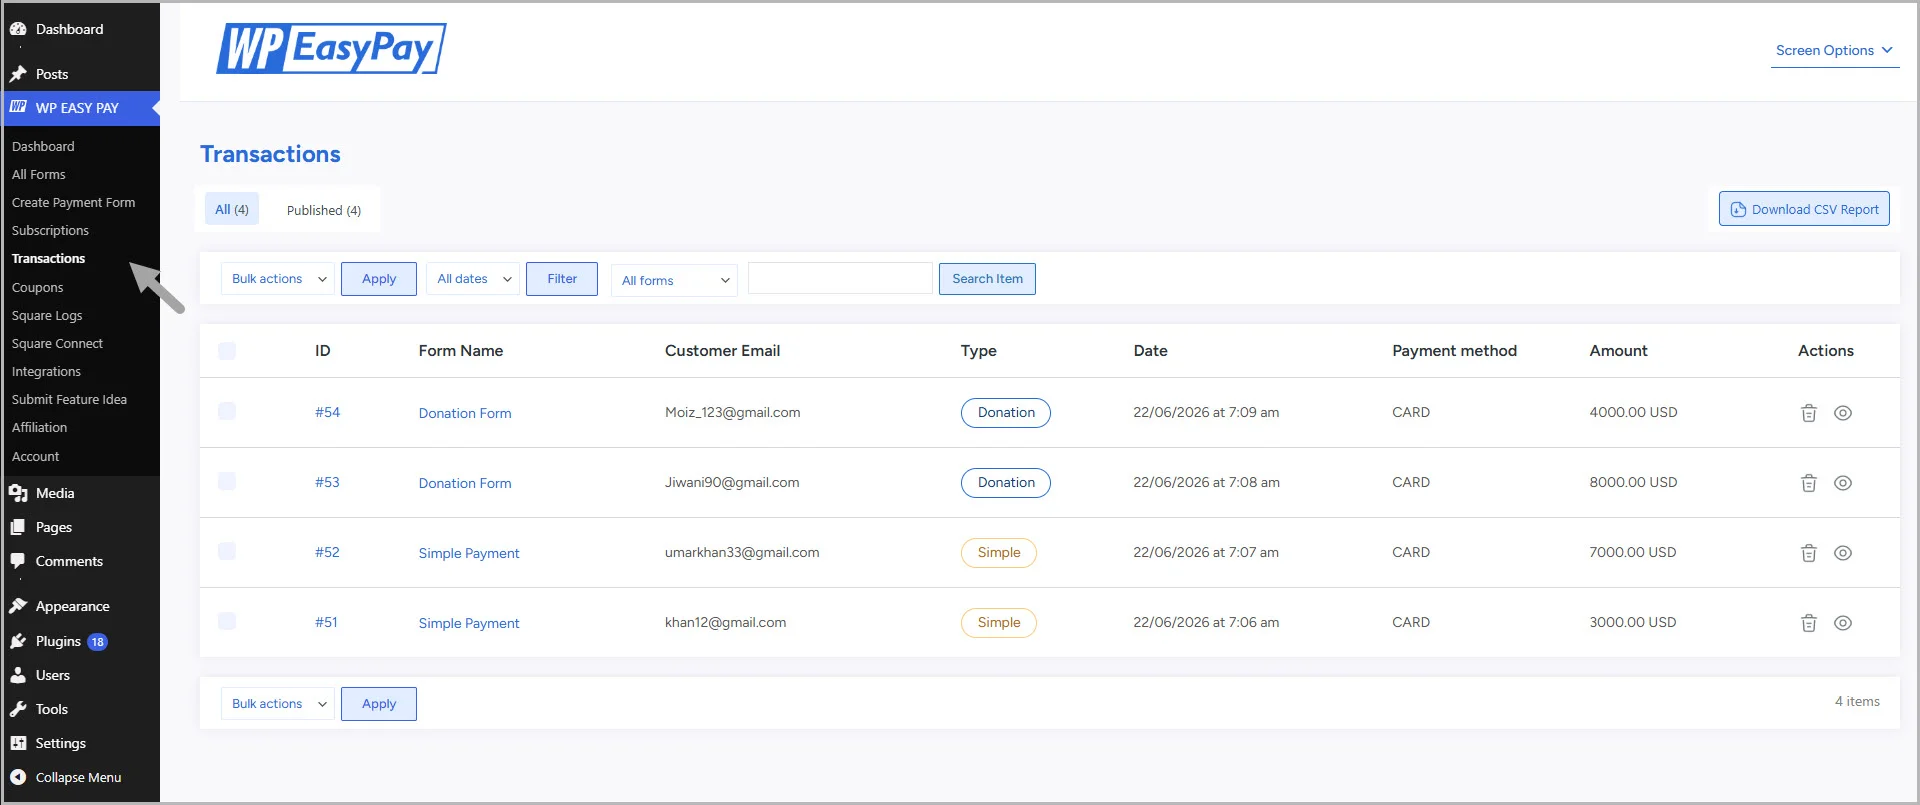The width and height of the screenshot is (1920, 805).
Task: Open Donation Form link for #53
Action: tap(465, 483)
